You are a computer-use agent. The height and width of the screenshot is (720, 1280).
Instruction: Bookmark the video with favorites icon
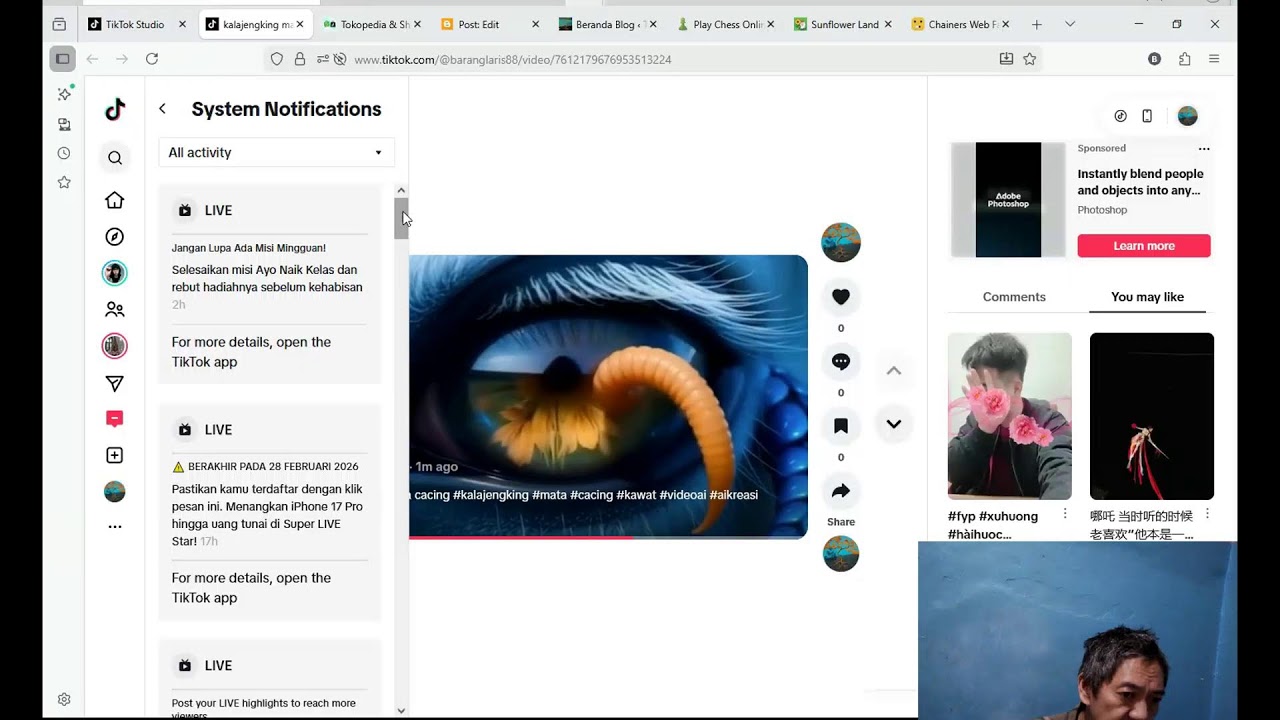point(841,426)
